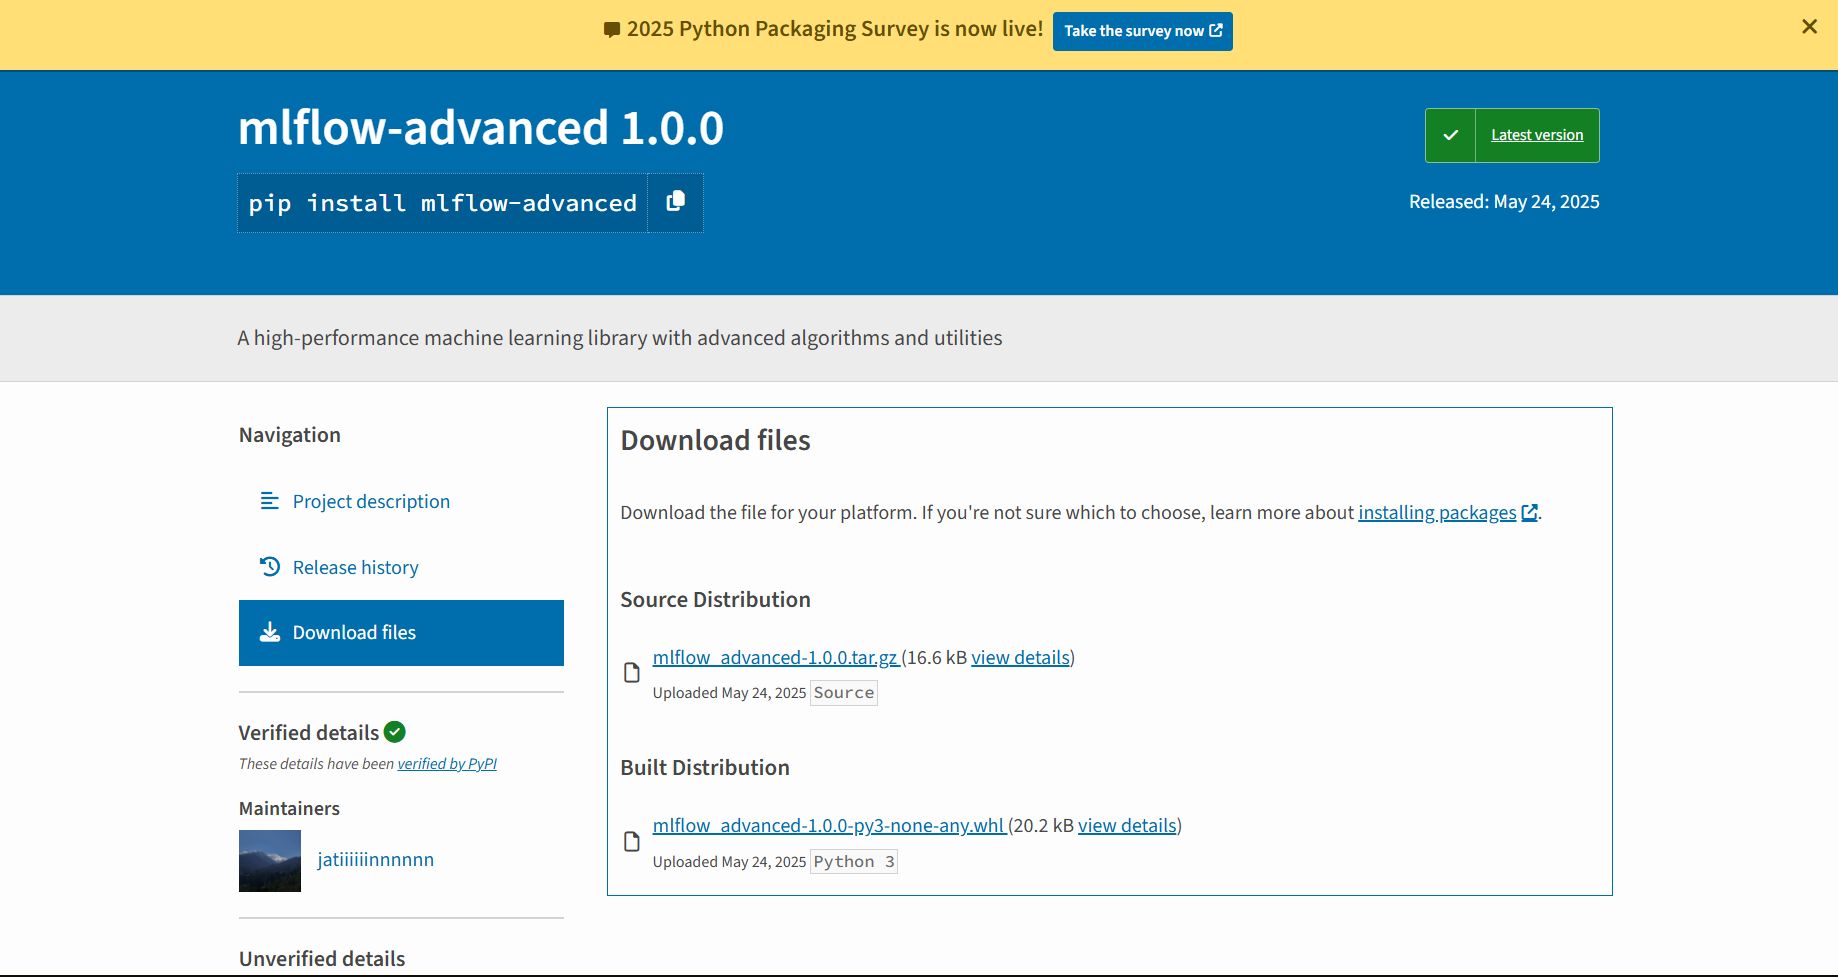
Task: Click the speech bubble icon in survey banner
Action: pyautogui.click(x=612, y=30)
